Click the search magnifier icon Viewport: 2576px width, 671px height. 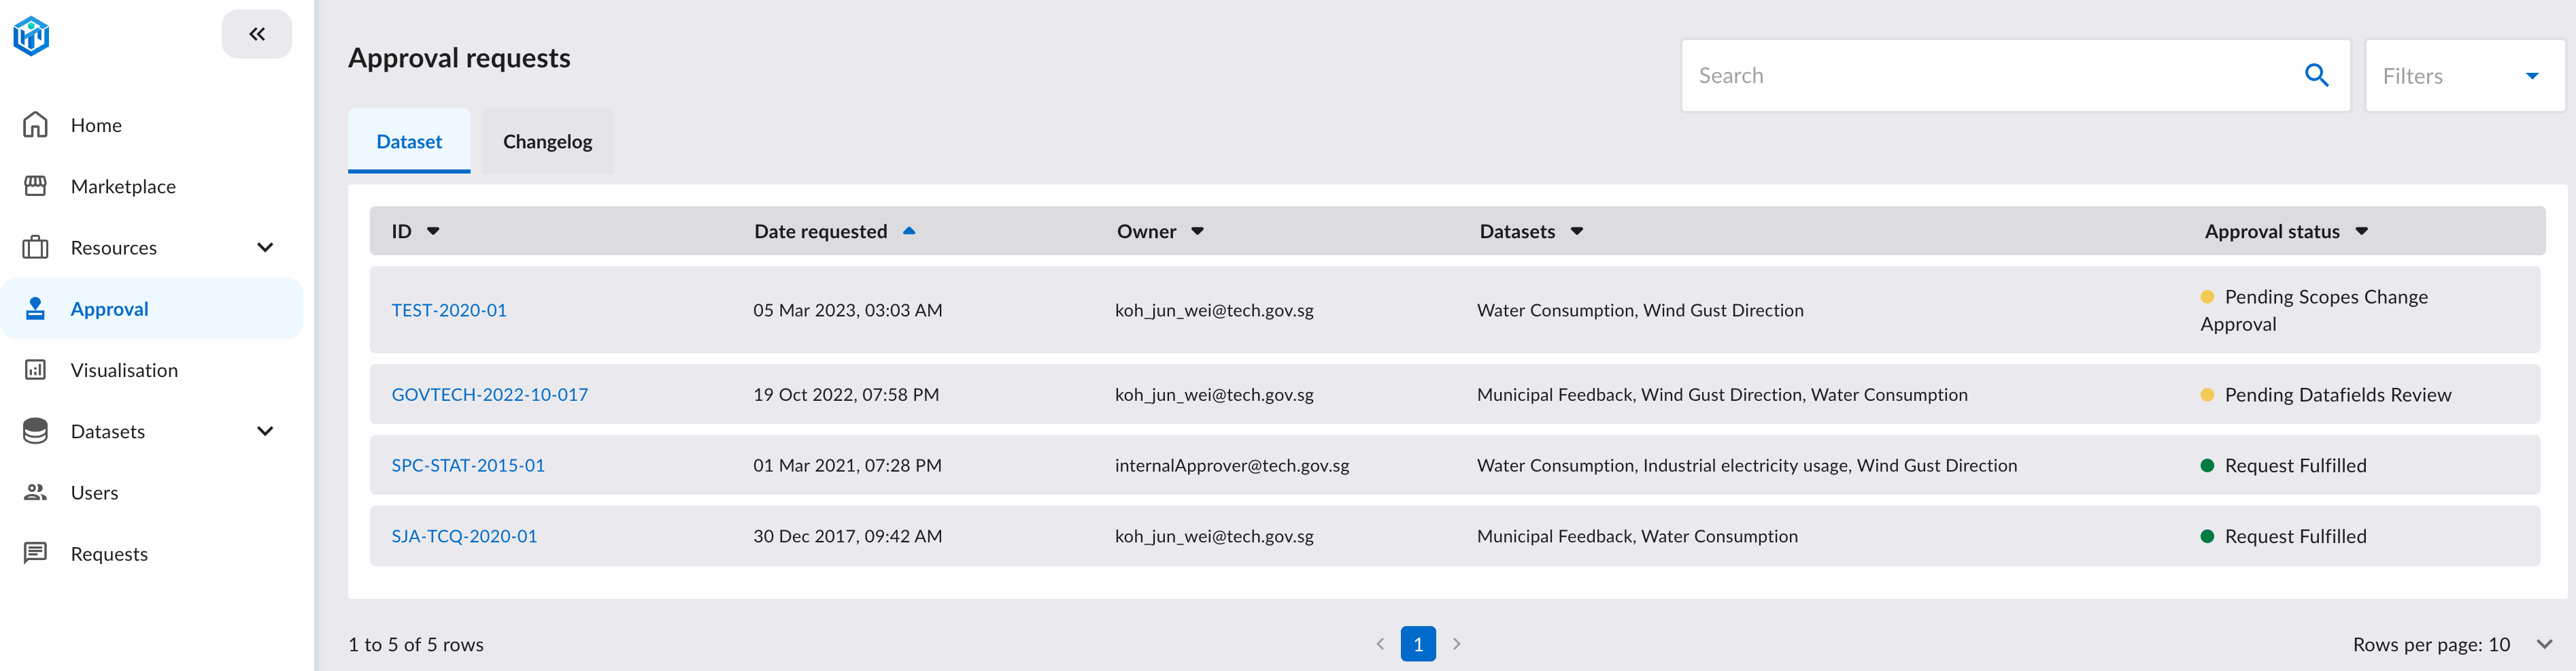pos(2317,75)
